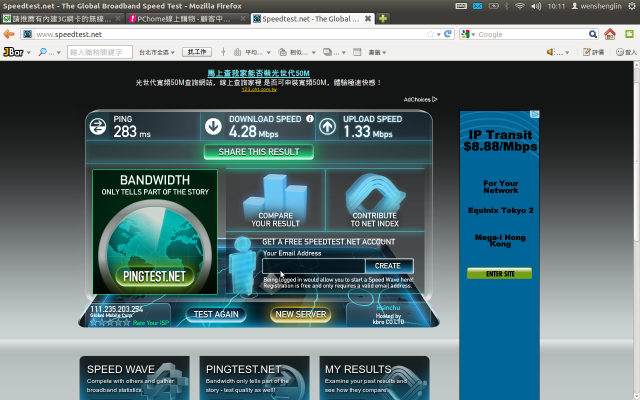Click the download speed arrow icon

[213, 127]
